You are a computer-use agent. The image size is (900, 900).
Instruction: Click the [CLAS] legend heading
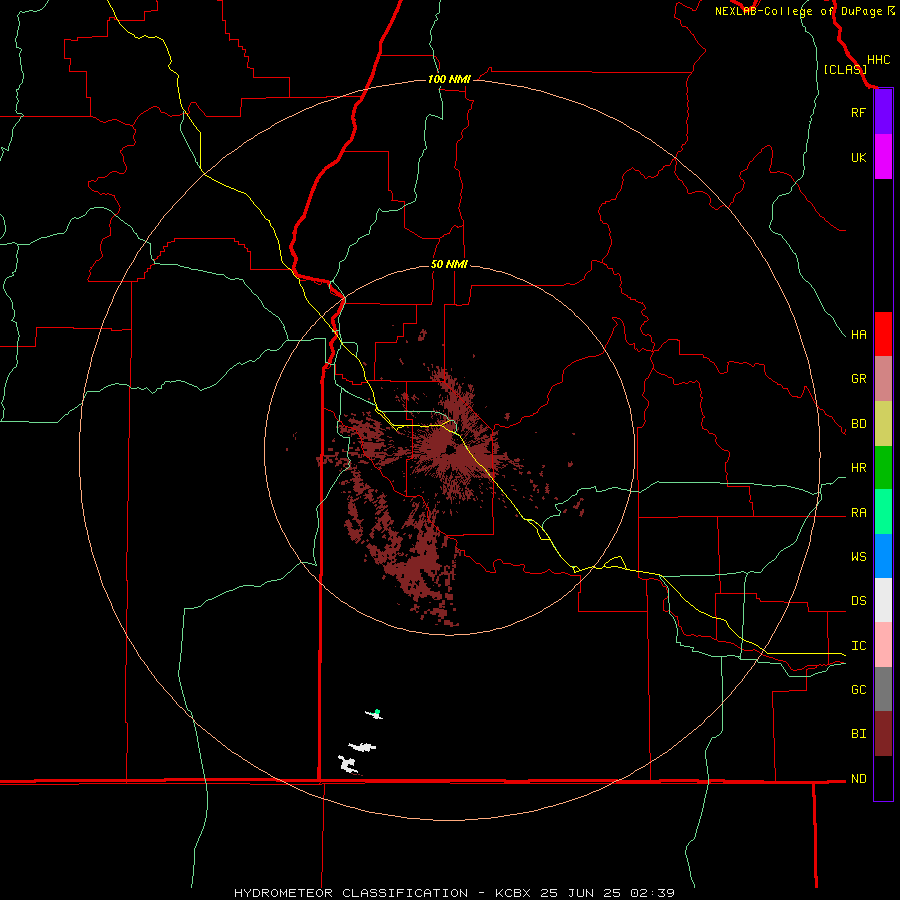(x=845, y=69)
